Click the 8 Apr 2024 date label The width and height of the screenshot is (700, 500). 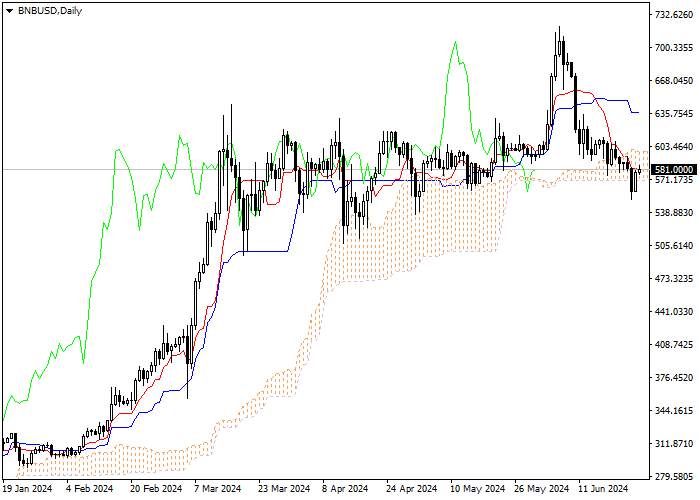[x=346, y=489]
